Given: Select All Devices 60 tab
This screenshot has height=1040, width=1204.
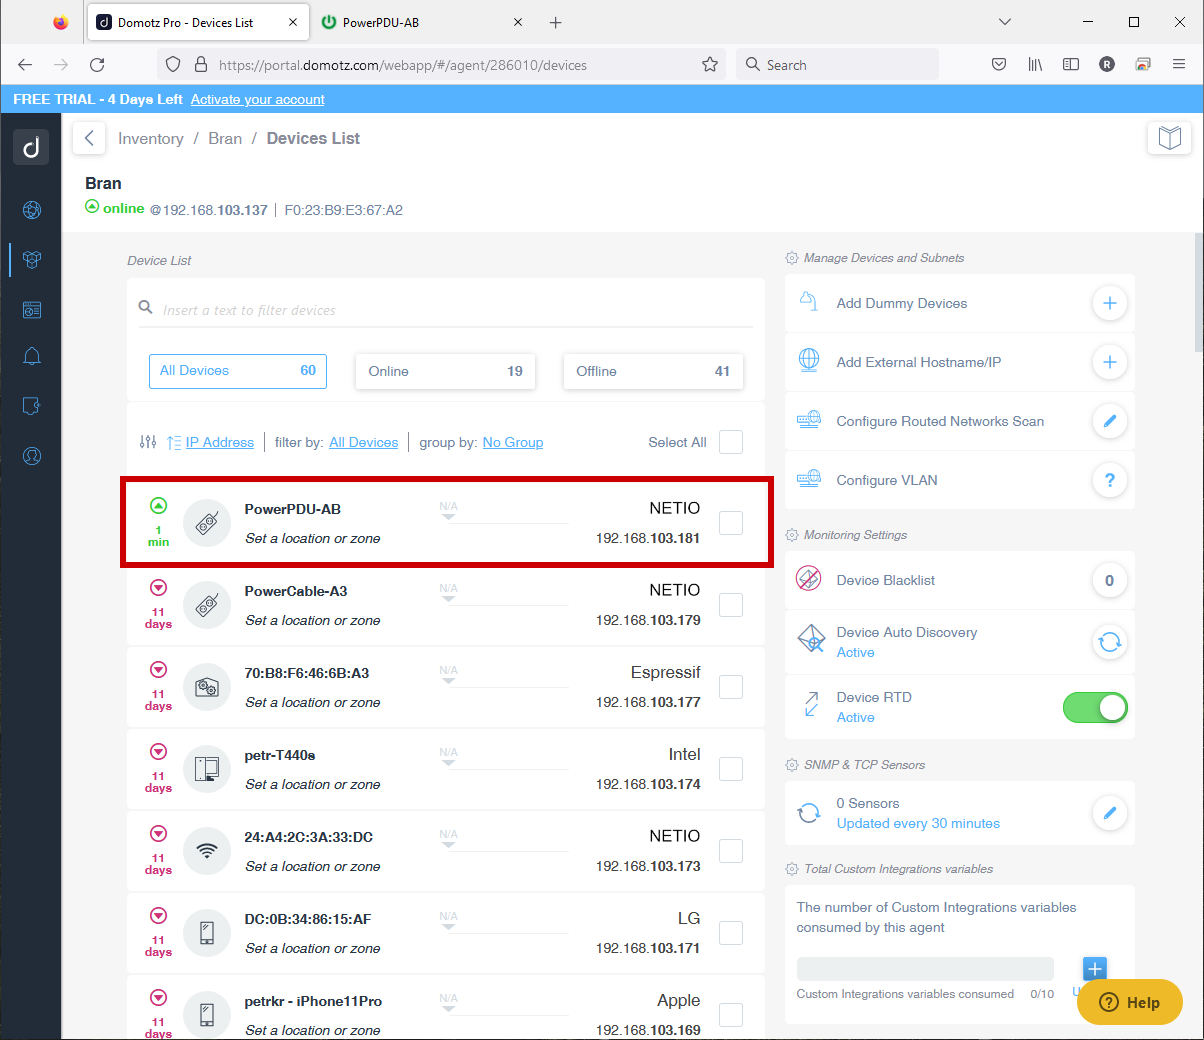Looking at the screenshot, I should tap(238, 371).
